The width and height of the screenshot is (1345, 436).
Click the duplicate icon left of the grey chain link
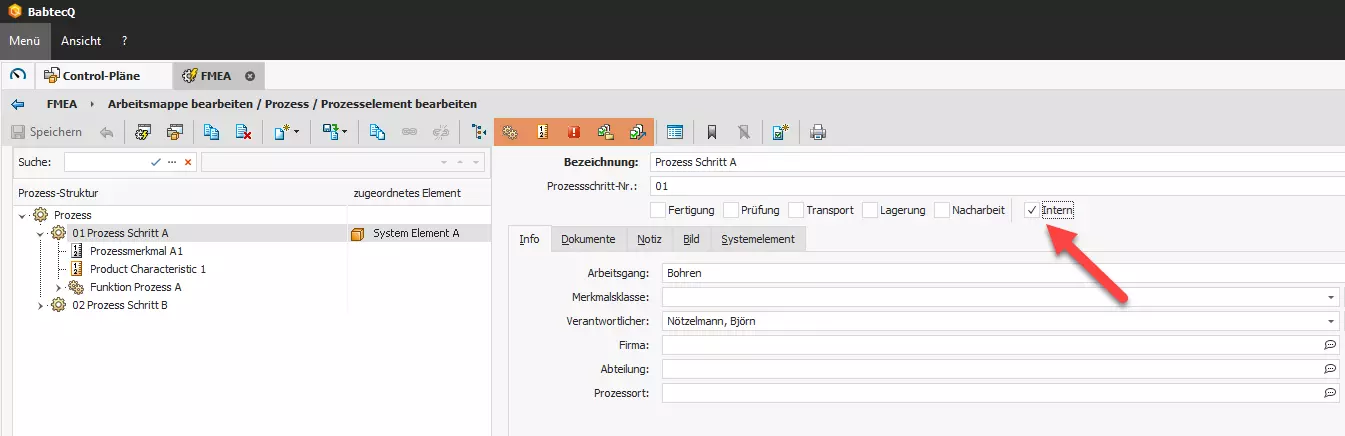[x=377, y=132]
